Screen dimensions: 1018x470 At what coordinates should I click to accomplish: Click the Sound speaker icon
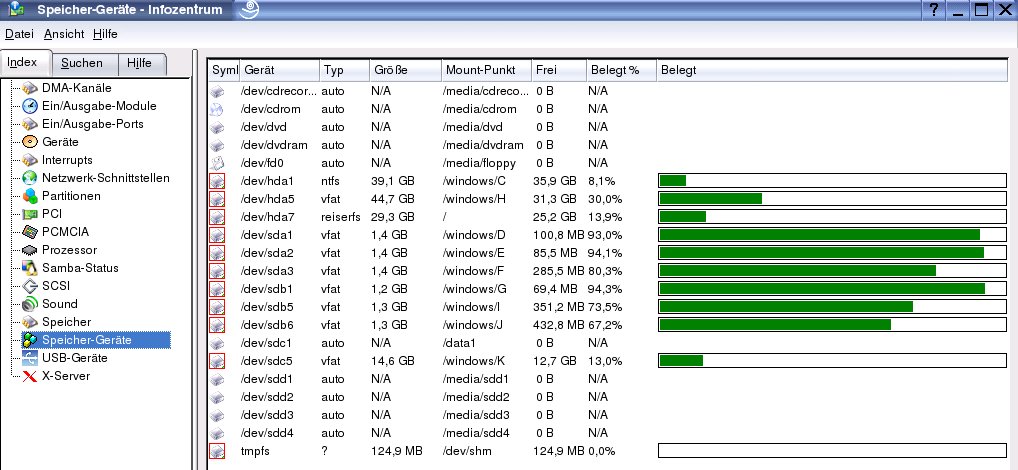click(x=30, y=304)
